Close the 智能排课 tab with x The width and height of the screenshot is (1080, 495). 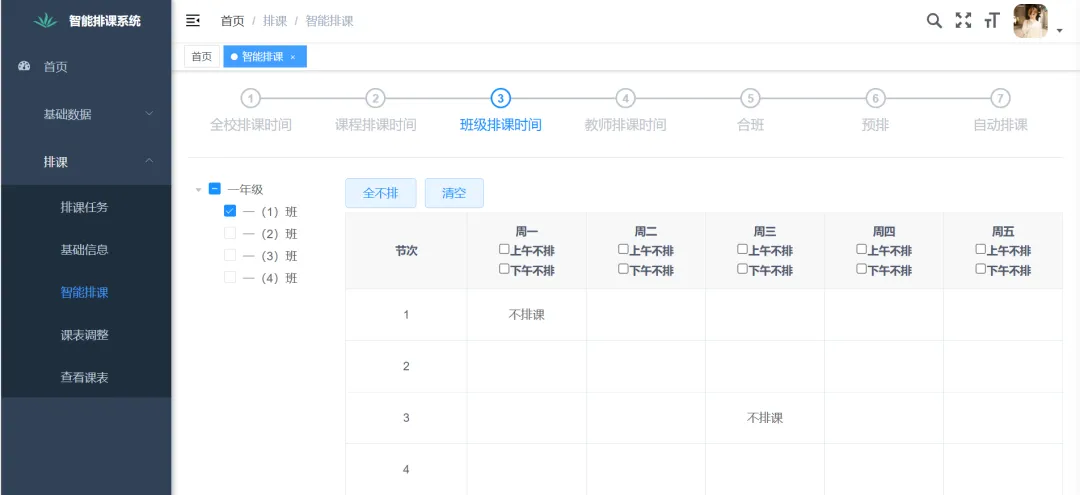[x=293, y=58]
